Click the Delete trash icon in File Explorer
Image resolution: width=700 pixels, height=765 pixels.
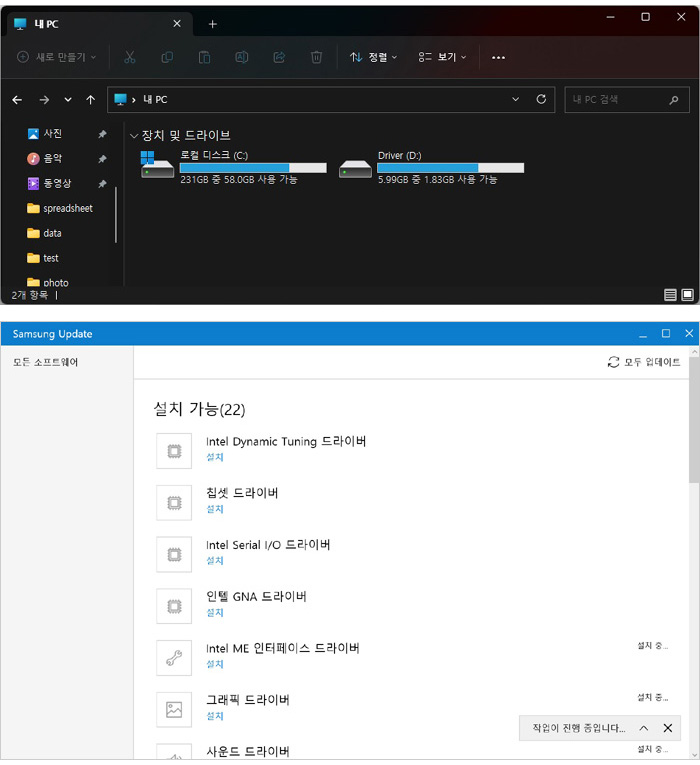(x=316, y=57)
